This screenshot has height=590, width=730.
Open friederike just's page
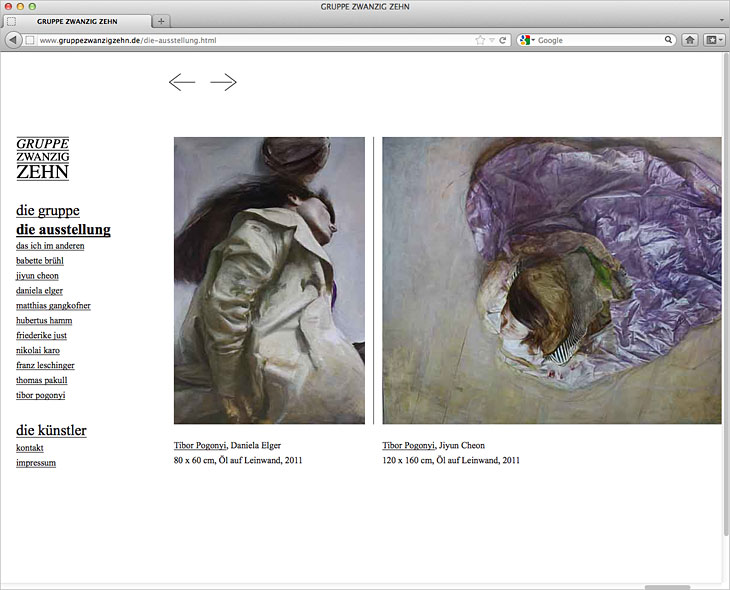click(41, 335)
